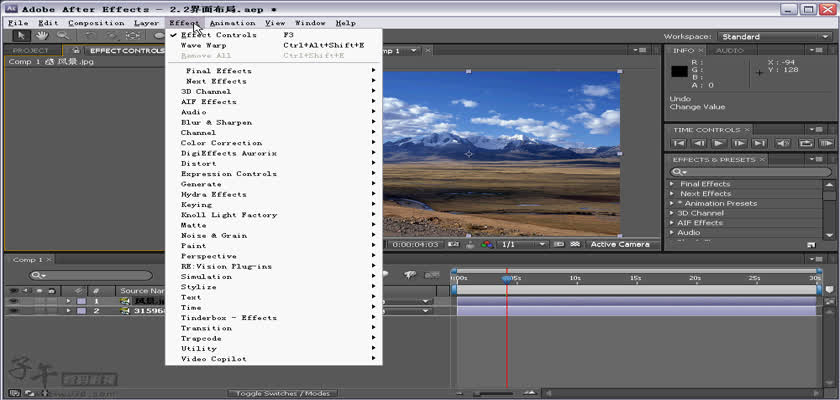Screen dimensions: 840x400
Task: Click the Active Camera view button
Action: coord(620,244)
